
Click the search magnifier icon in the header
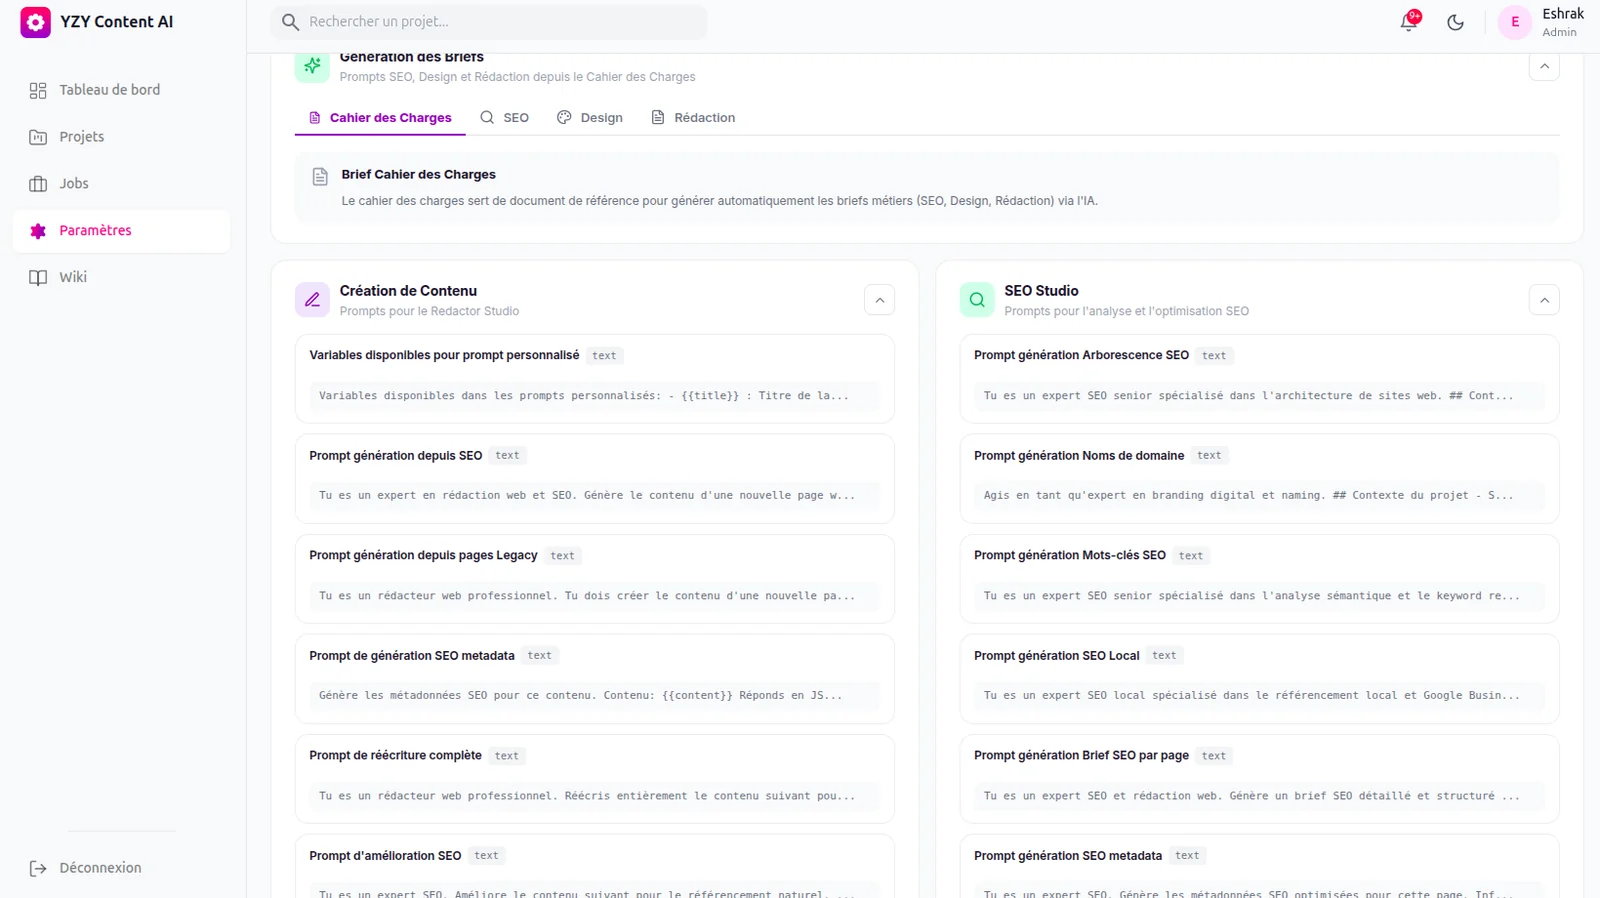[x=290, y=22]
